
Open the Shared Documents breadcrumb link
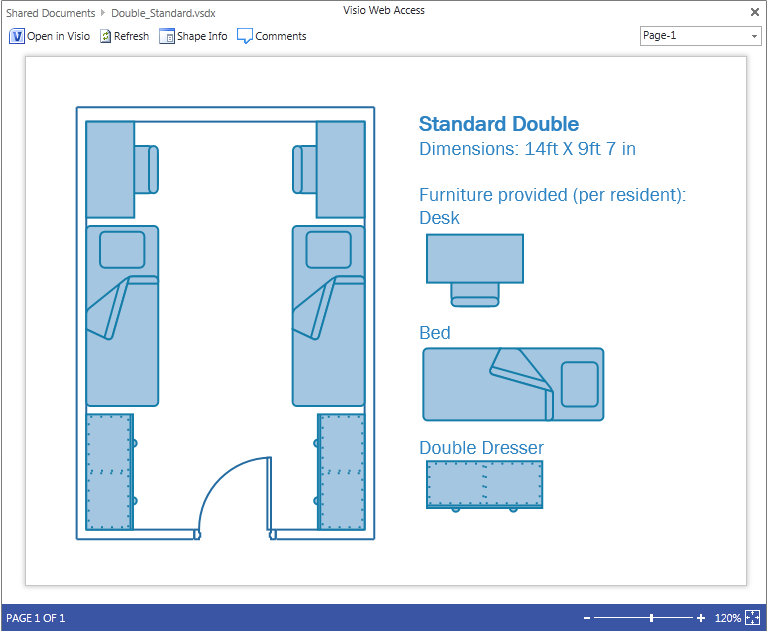click(x=50, y=13)
